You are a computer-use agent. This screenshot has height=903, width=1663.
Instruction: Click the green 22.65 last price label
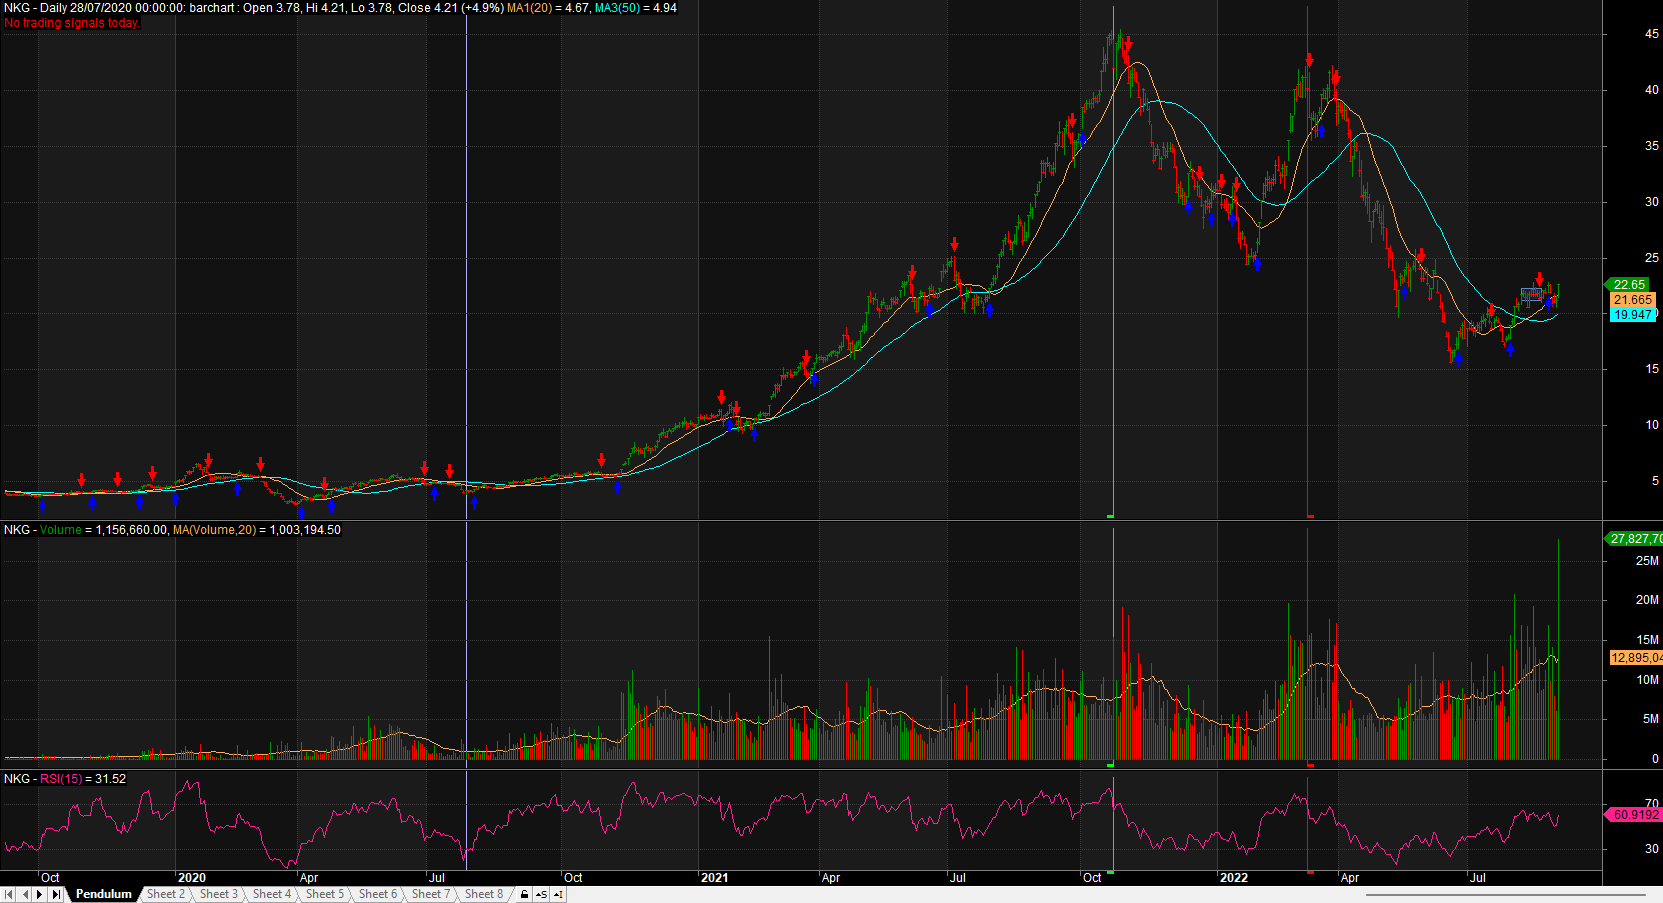pos(1629,285)
